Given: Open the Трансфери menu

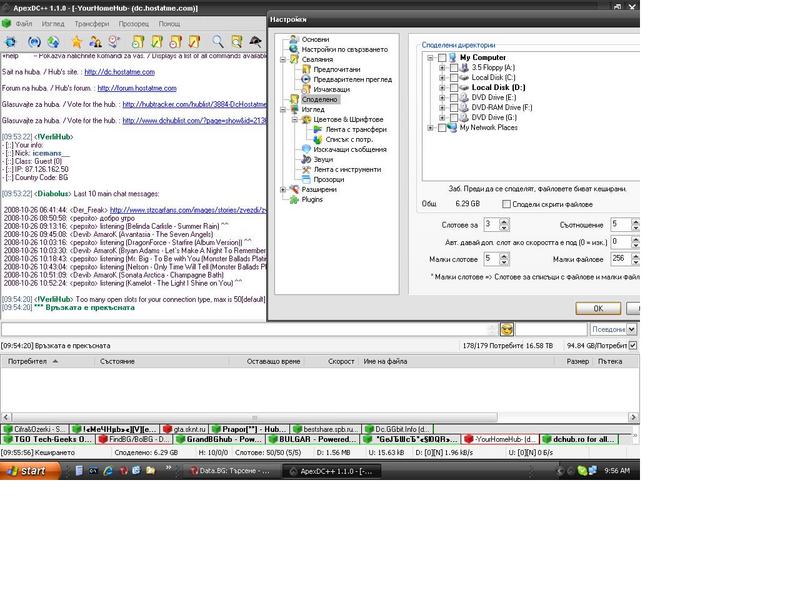Looking at the screenshot, I should pyautogui.click(x=92, y=23).
